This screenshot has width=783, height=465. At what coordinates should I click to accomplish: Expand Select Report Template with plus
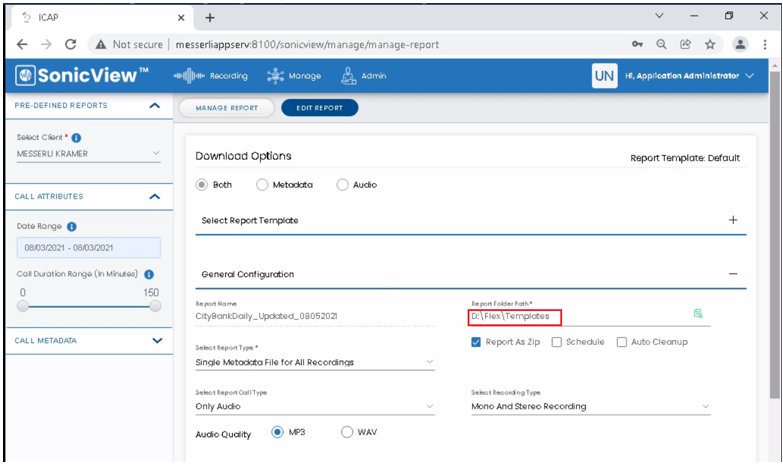(x=733, y=220)
